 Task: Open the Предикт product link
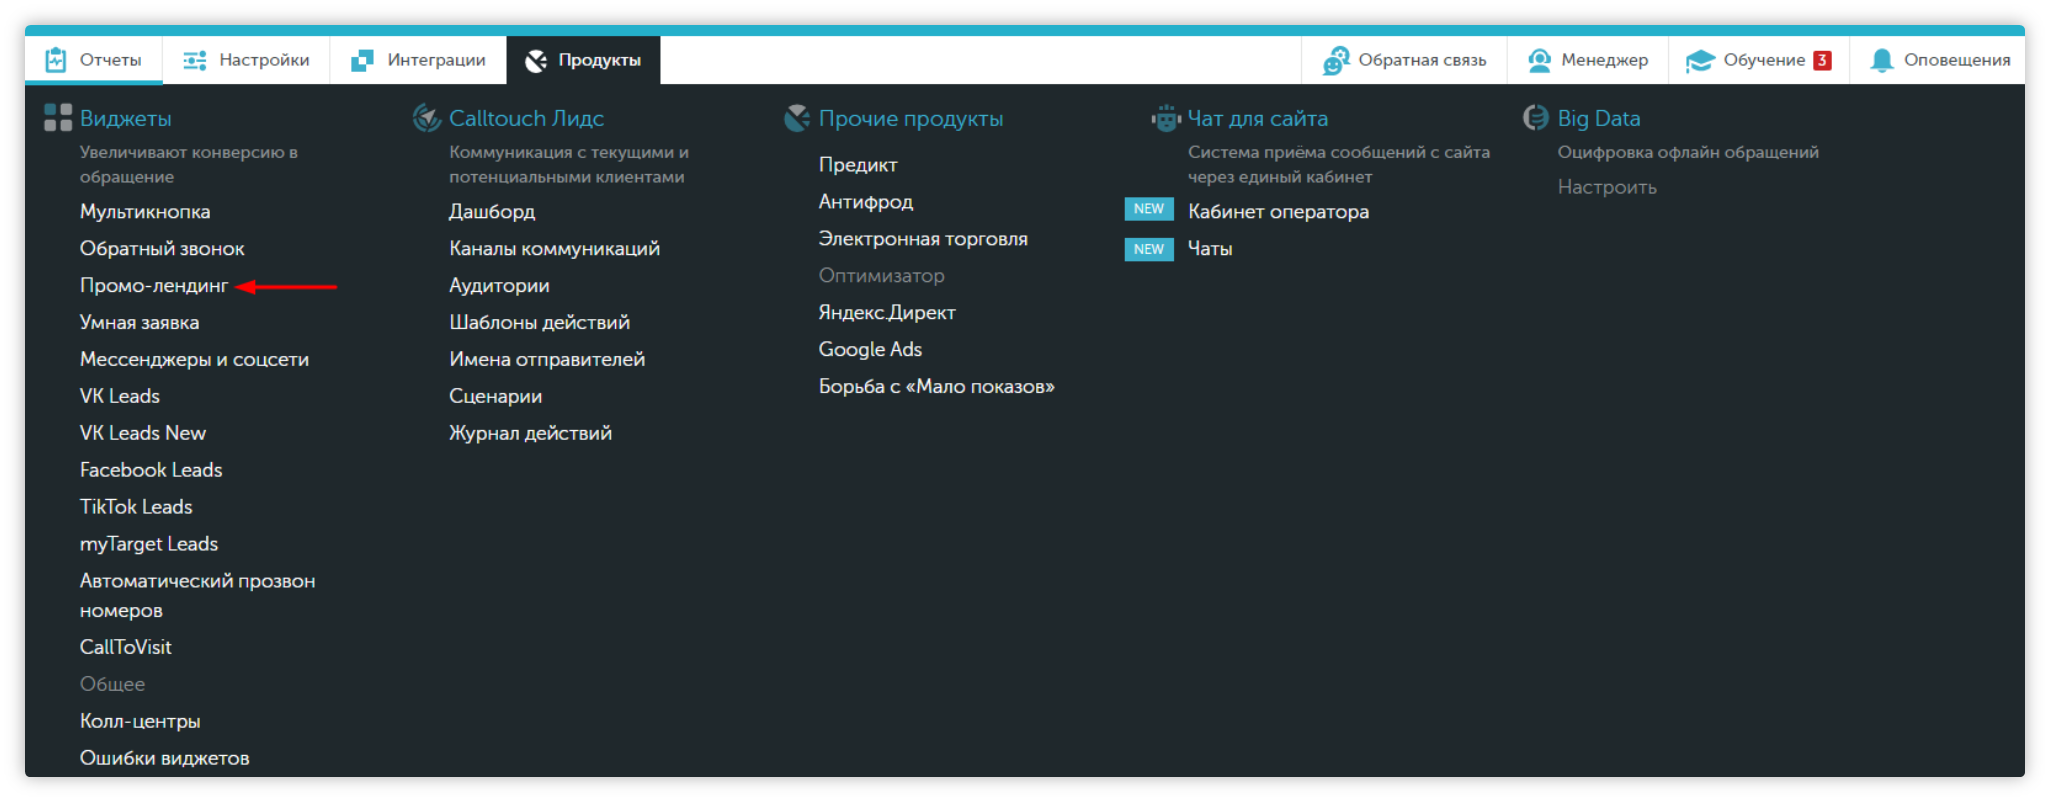[x=858, y=165]
